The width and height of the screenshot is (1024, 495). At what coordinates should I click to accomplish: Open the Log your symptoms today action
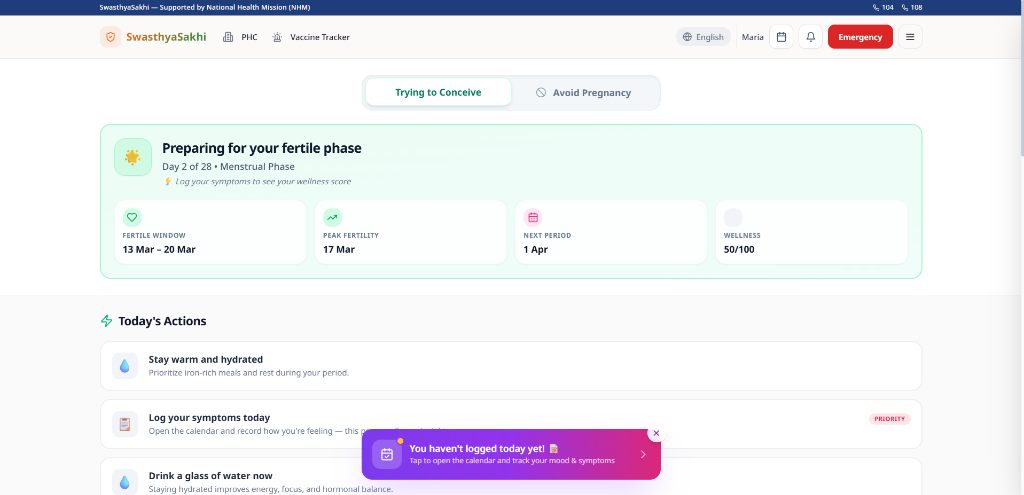[511, 424]
